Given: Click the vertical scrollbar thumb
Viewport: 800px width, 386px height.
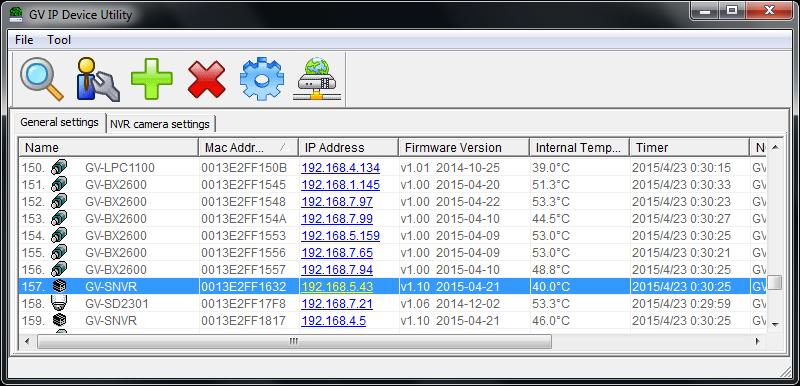Looking at the screenshot, I should click(x=775, y=282).
